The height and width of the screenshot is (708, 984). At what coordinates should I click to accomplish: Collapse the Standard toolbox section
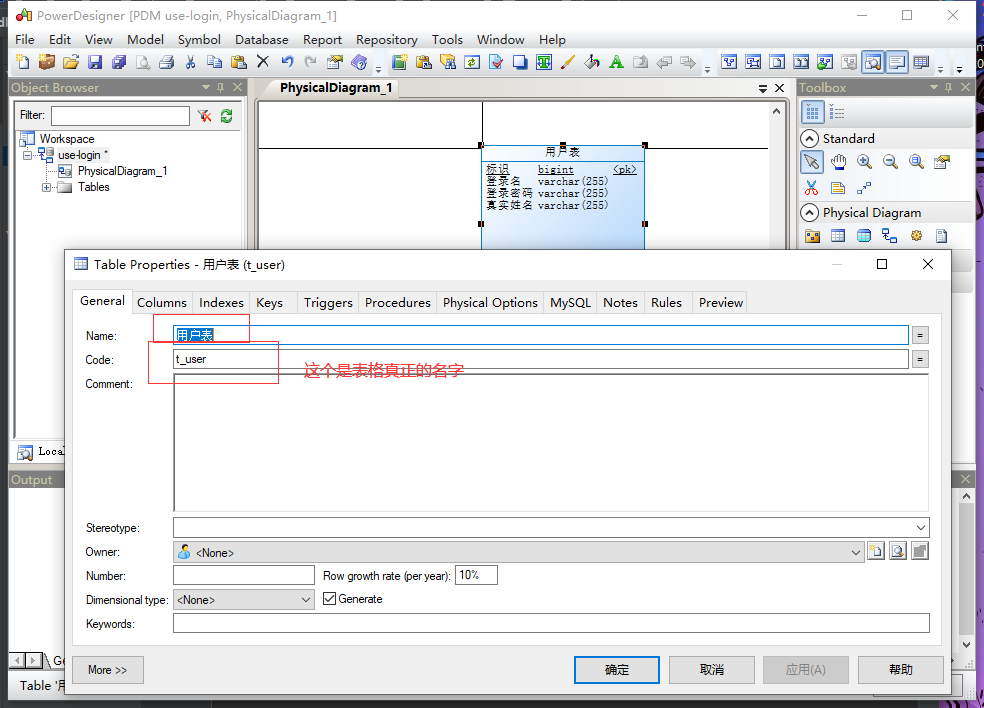coord(810,139)
